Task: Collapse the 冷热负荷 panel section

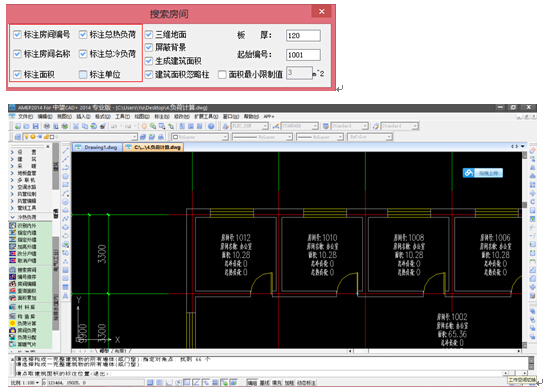Action: pyautogui.click(x=12, y=217)
